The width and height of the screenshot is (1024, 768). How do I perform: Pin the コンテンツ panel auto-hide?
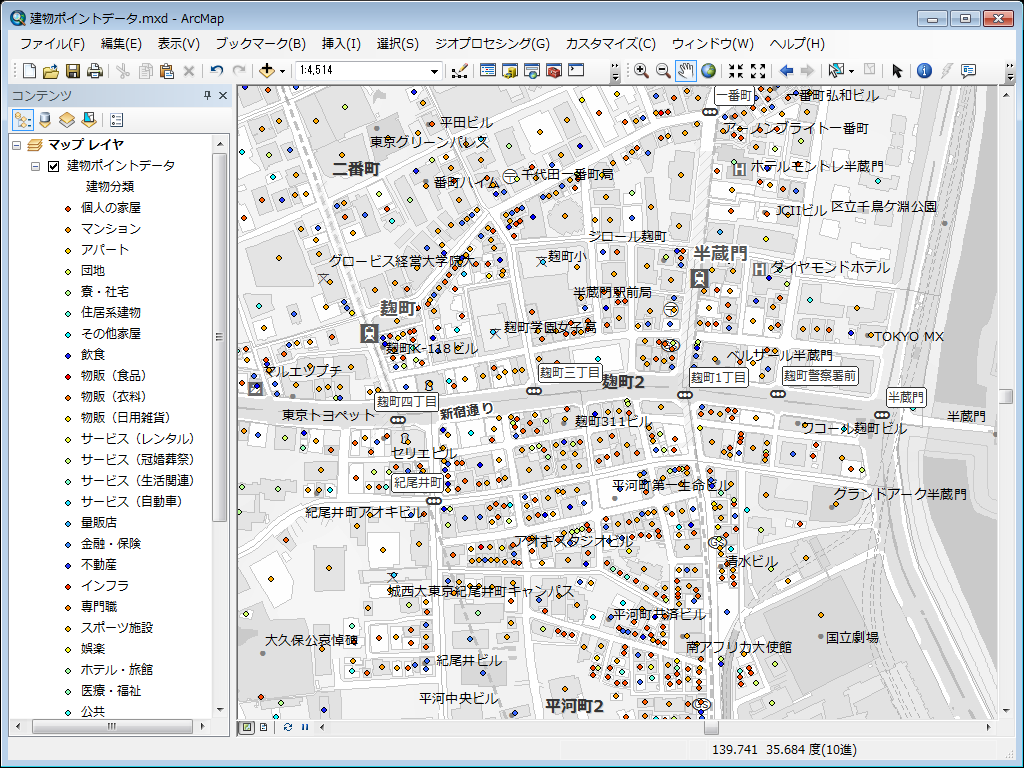[207, 95]
